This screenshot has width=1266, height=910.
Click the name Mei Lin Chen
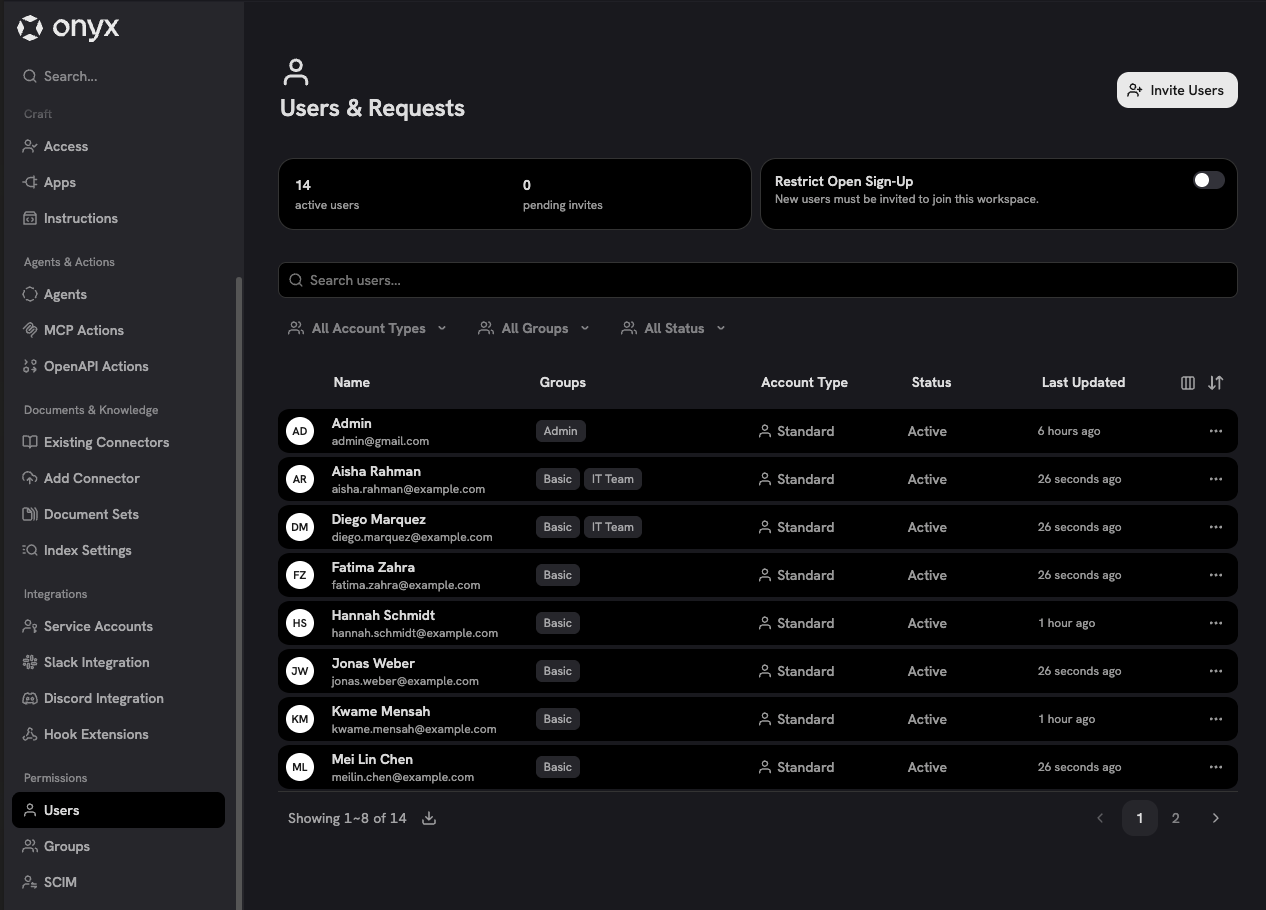click(372, 759)
